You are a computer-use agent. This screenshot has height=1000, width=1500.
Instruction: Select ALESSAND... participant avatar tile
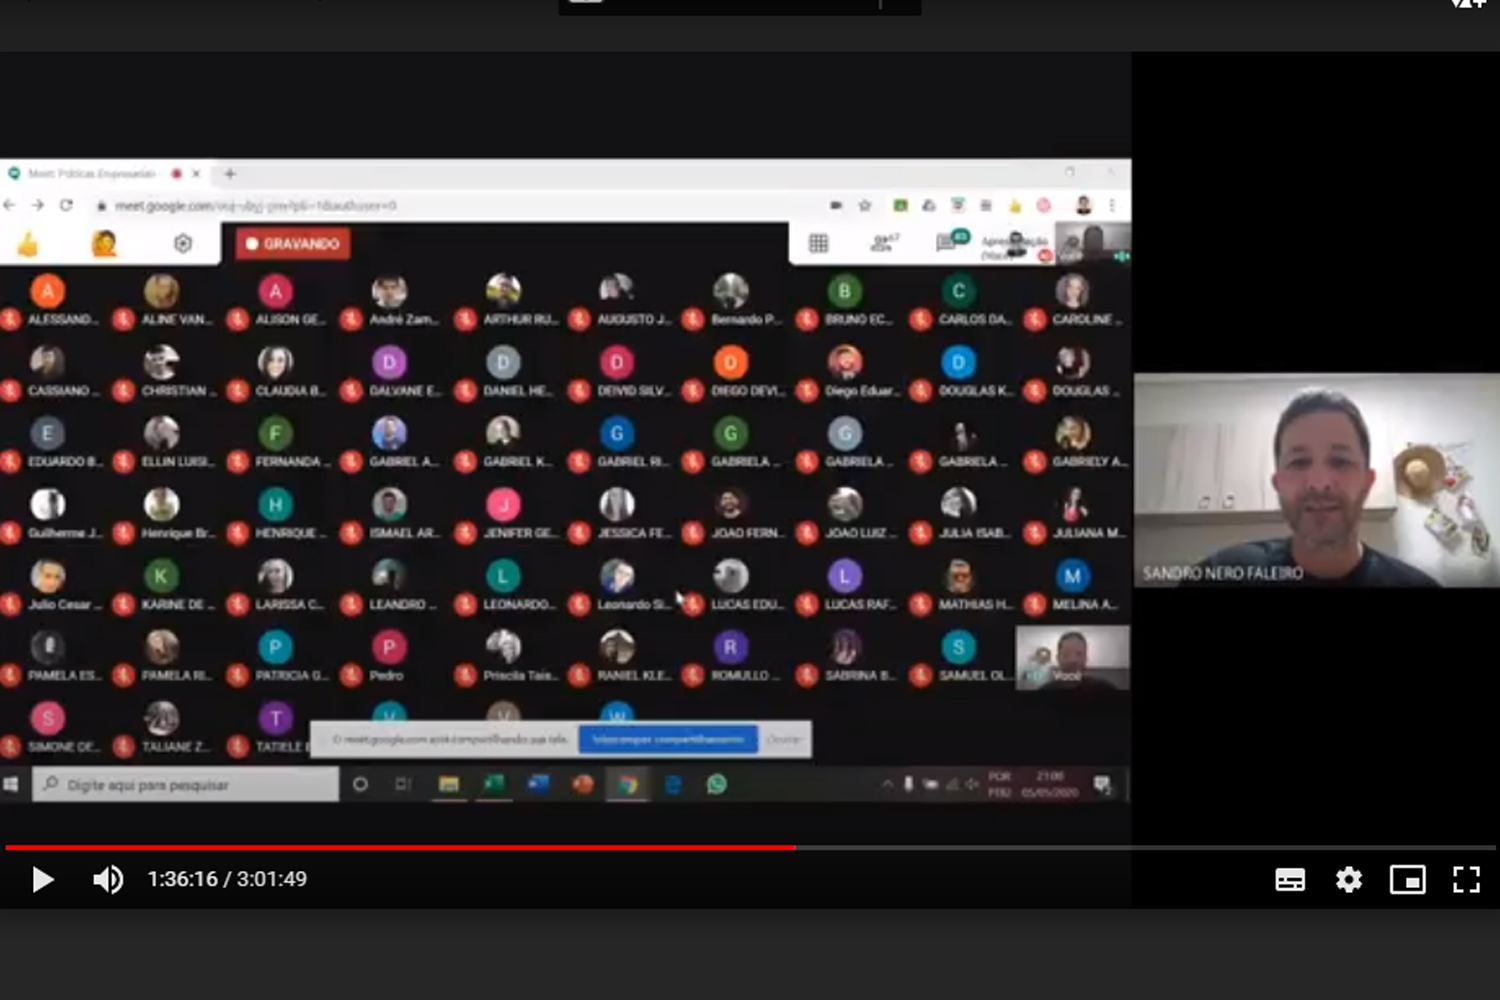47,291
